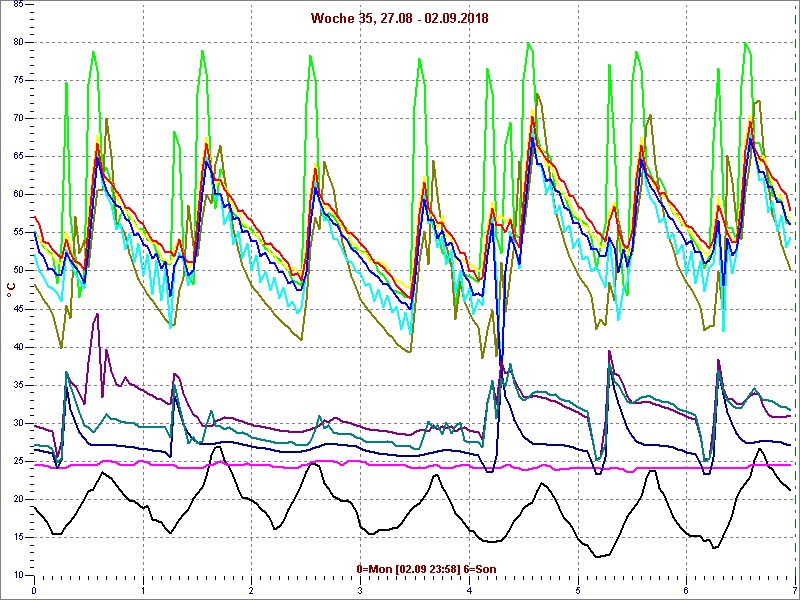Screen dimensions: 800x600
Task: Click the y-axis label 45
Action: (x=18, y=309)
